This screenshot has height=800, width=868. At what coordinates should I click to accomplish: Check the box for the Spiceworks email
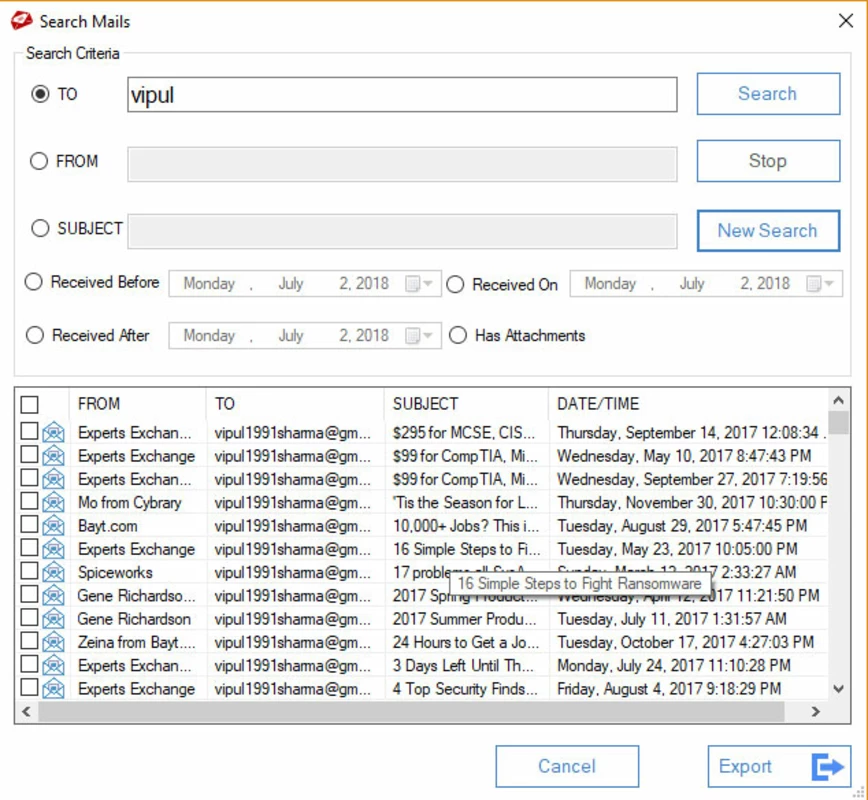(x=29, y=571)
